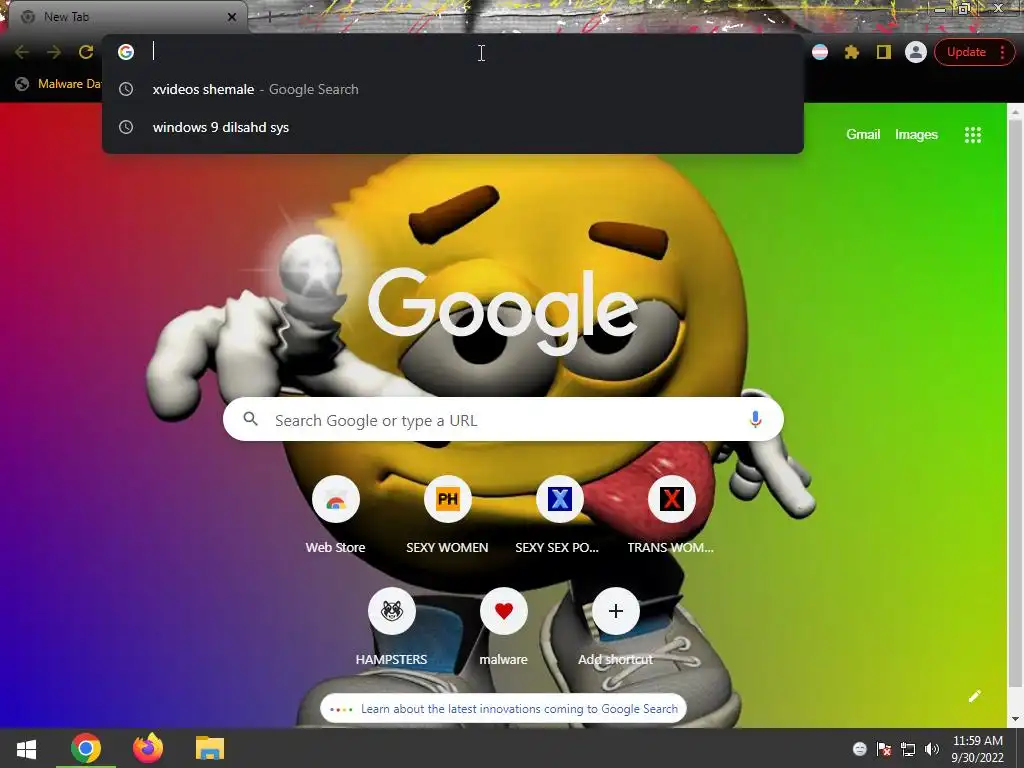Image resolution: width=1024 pixels, height=768 pixels.
Task: Click the Search Google or type a URL box
Action: (x=503, y=419)
